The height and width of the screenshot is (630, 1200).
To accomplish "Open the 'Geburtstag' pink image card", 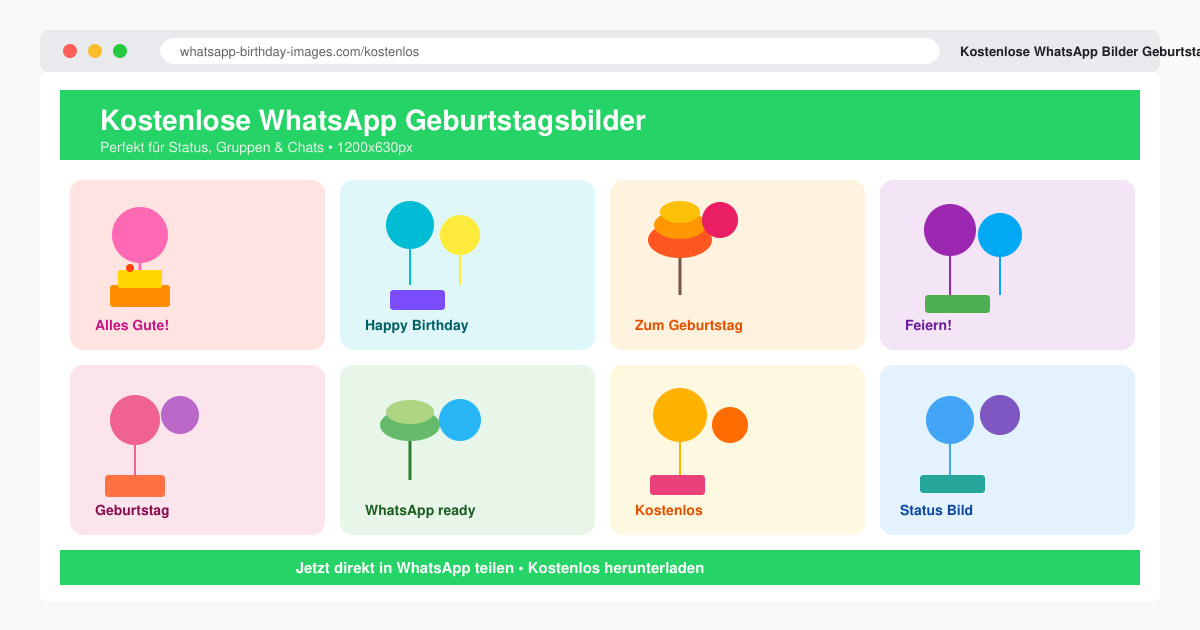I will [197, 450].
